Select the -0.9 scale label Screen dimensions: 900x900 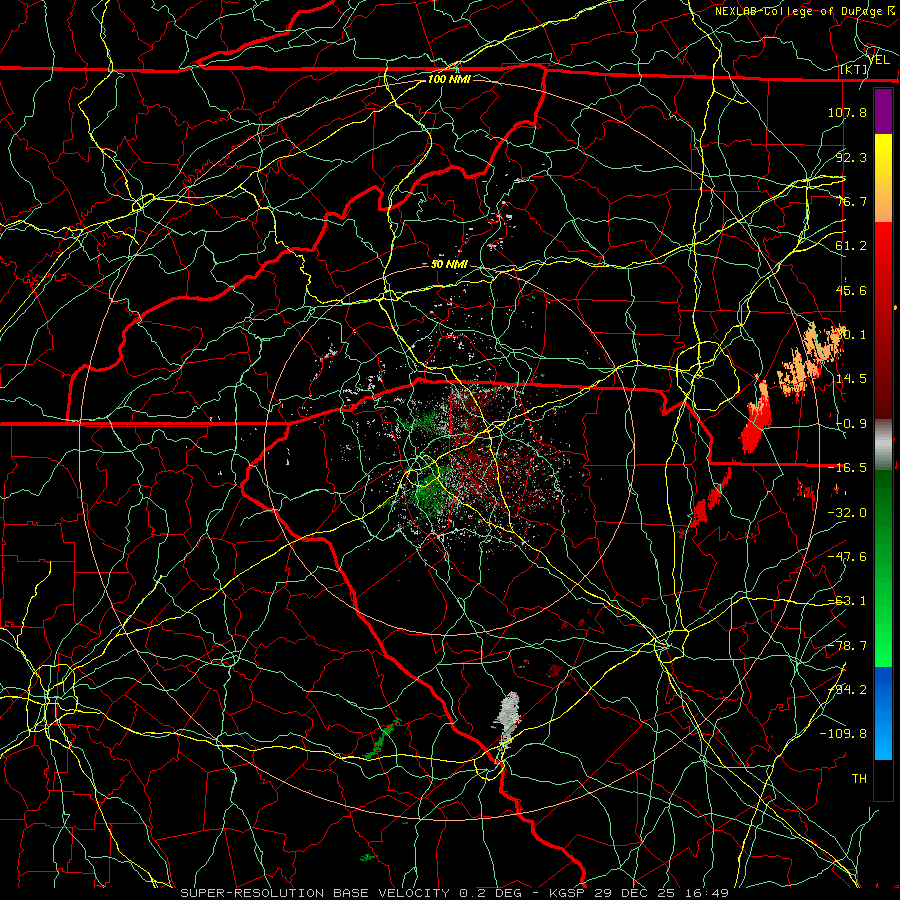pos(851,424)
